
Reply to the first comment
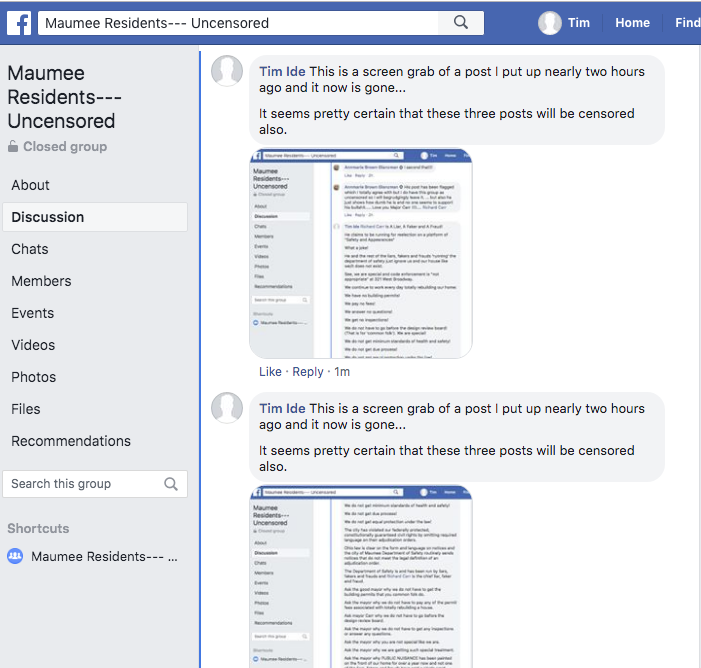(x=308, y=372)
